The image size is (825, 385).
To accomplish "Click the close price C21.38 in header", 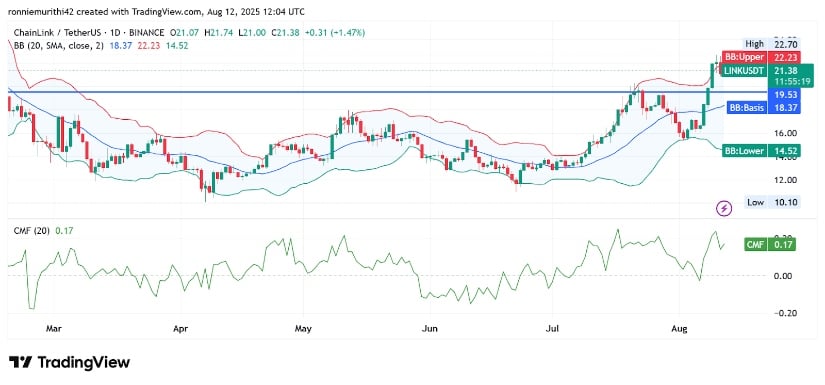I will [285, 33].
